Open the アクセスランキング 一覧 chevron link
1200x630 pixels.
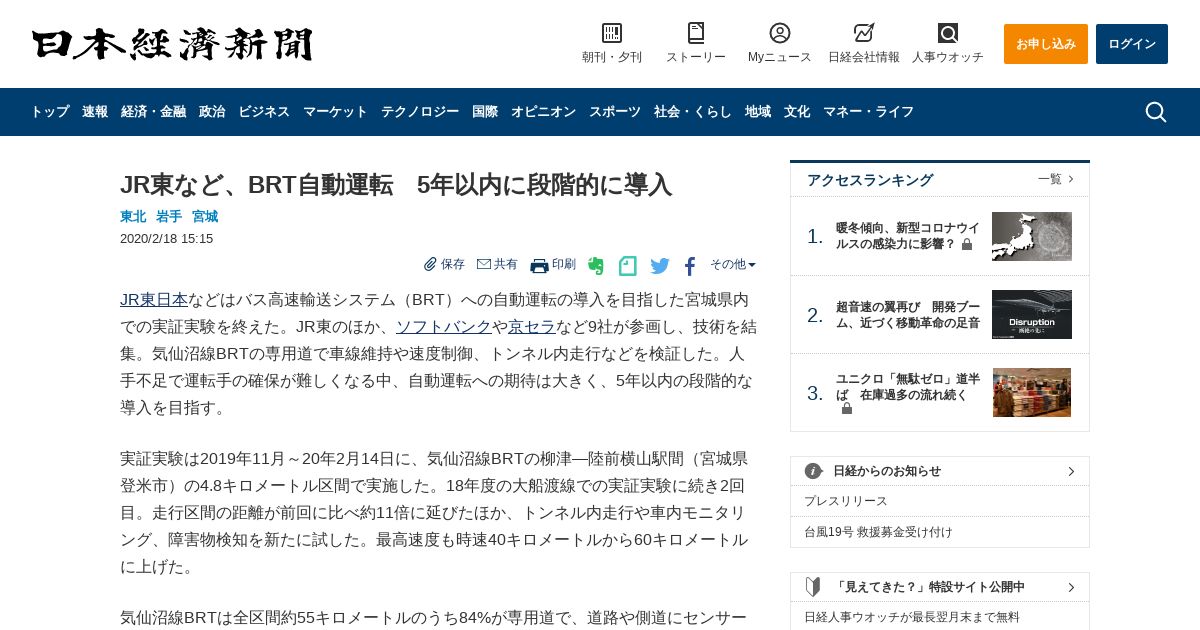[x=1056, y=179]
